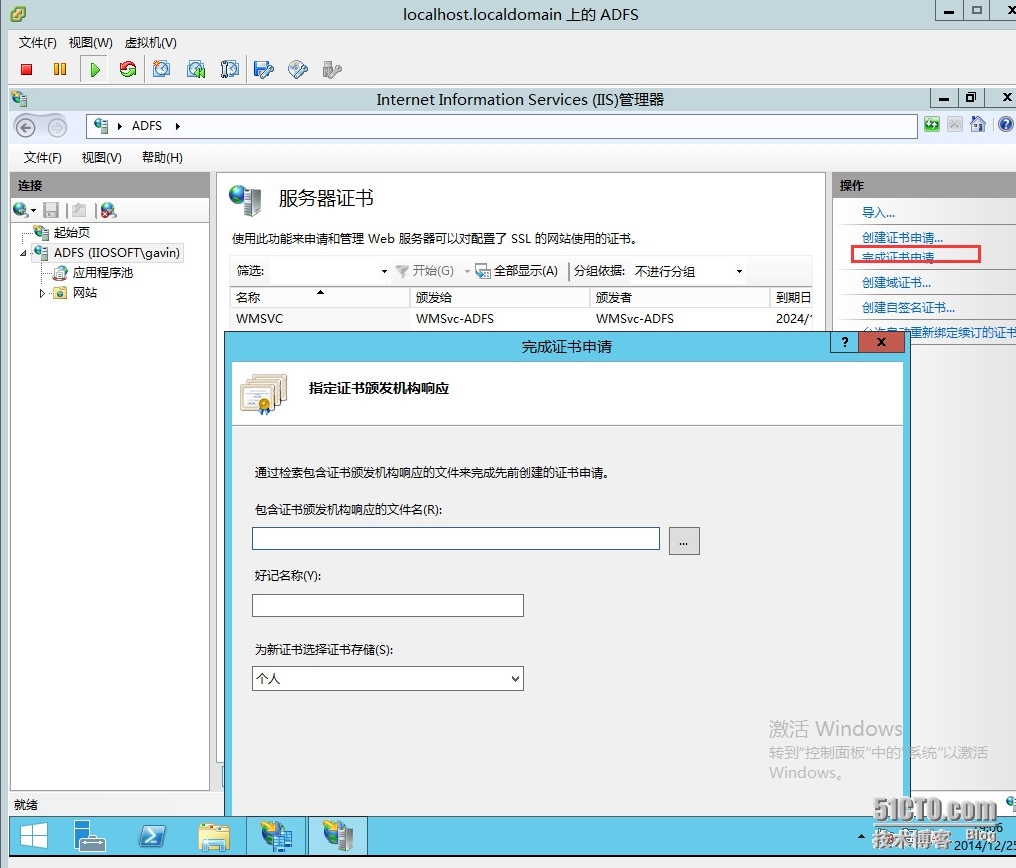1016x868 pixels.
Task: Sort by the 颁发给 column header
Action: pyautogui.click(x=500, y=297)
